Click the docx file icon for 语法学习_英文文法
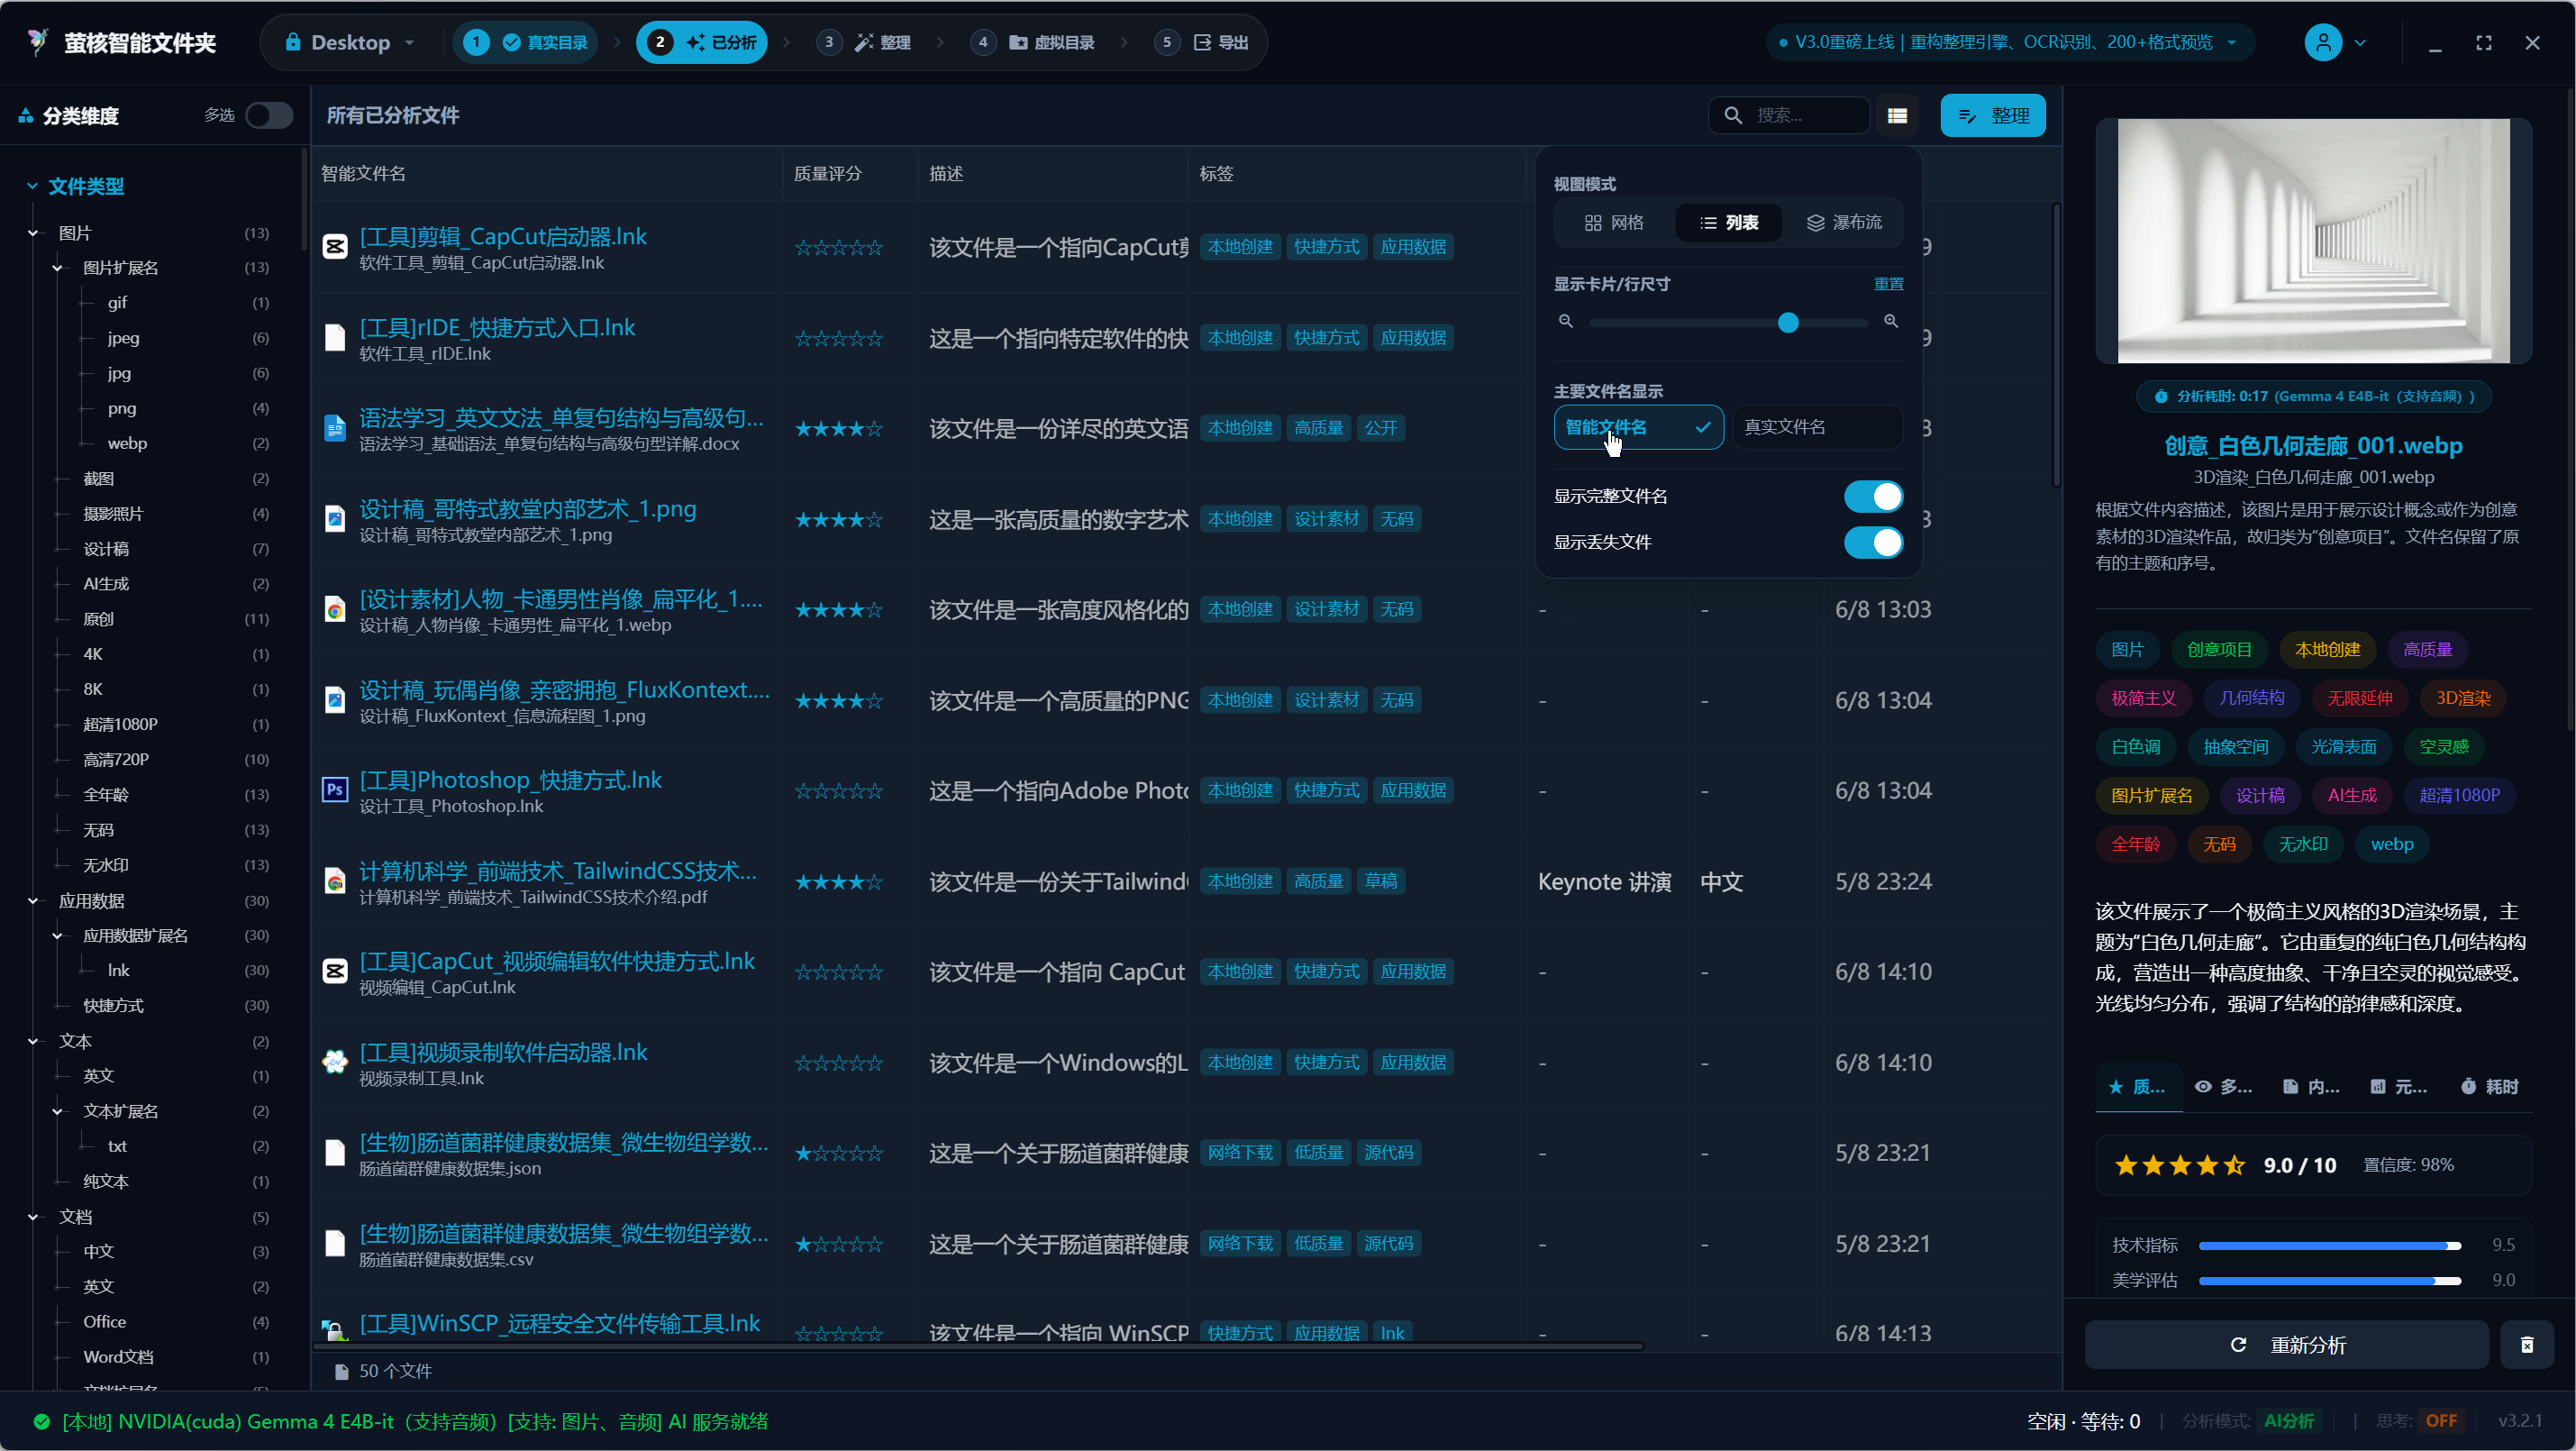This screenshot has width=2576, height=1451. pyautogui.click(x=335, y=428)
